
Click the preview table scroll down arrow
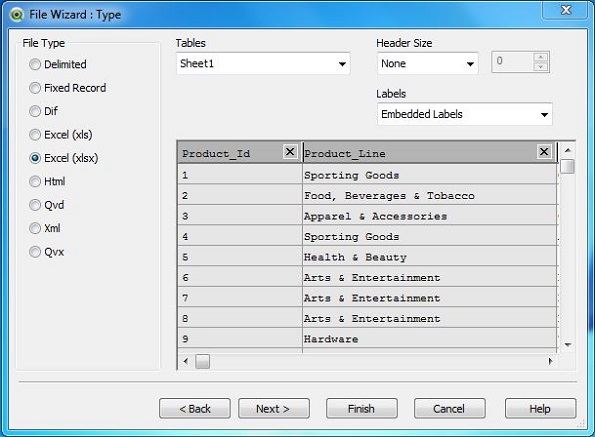coord(568,344)
